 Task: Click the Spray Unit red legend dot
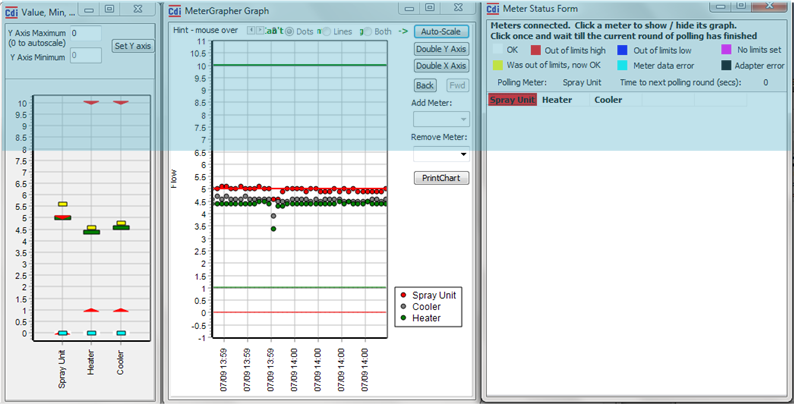pyautogui.click(x=404, y=295)
